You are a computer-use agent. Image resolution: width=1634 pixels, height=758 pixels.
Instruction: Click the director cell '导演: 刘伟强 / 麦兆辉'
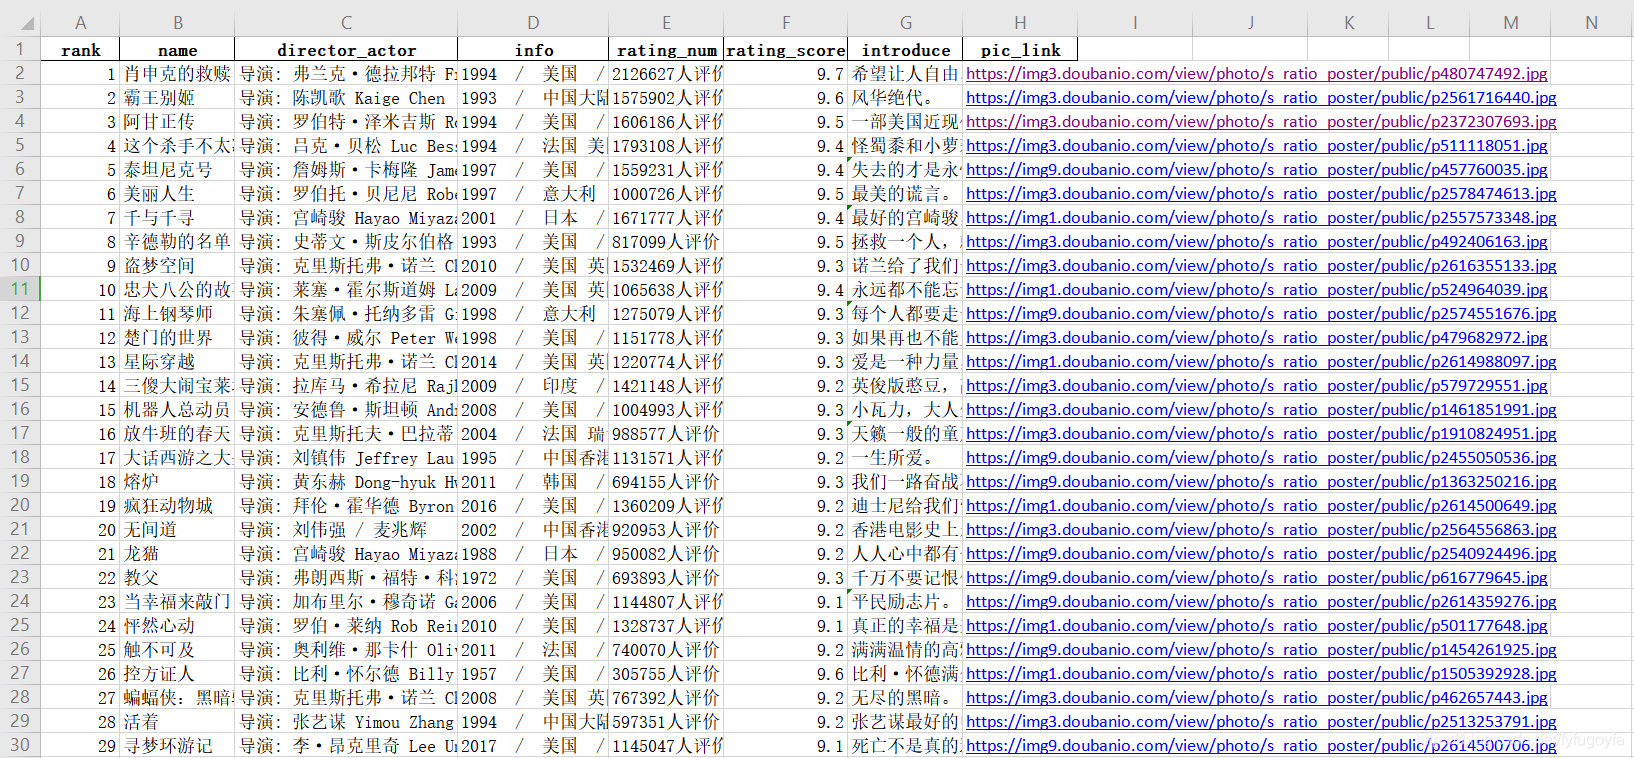(346, 530)
